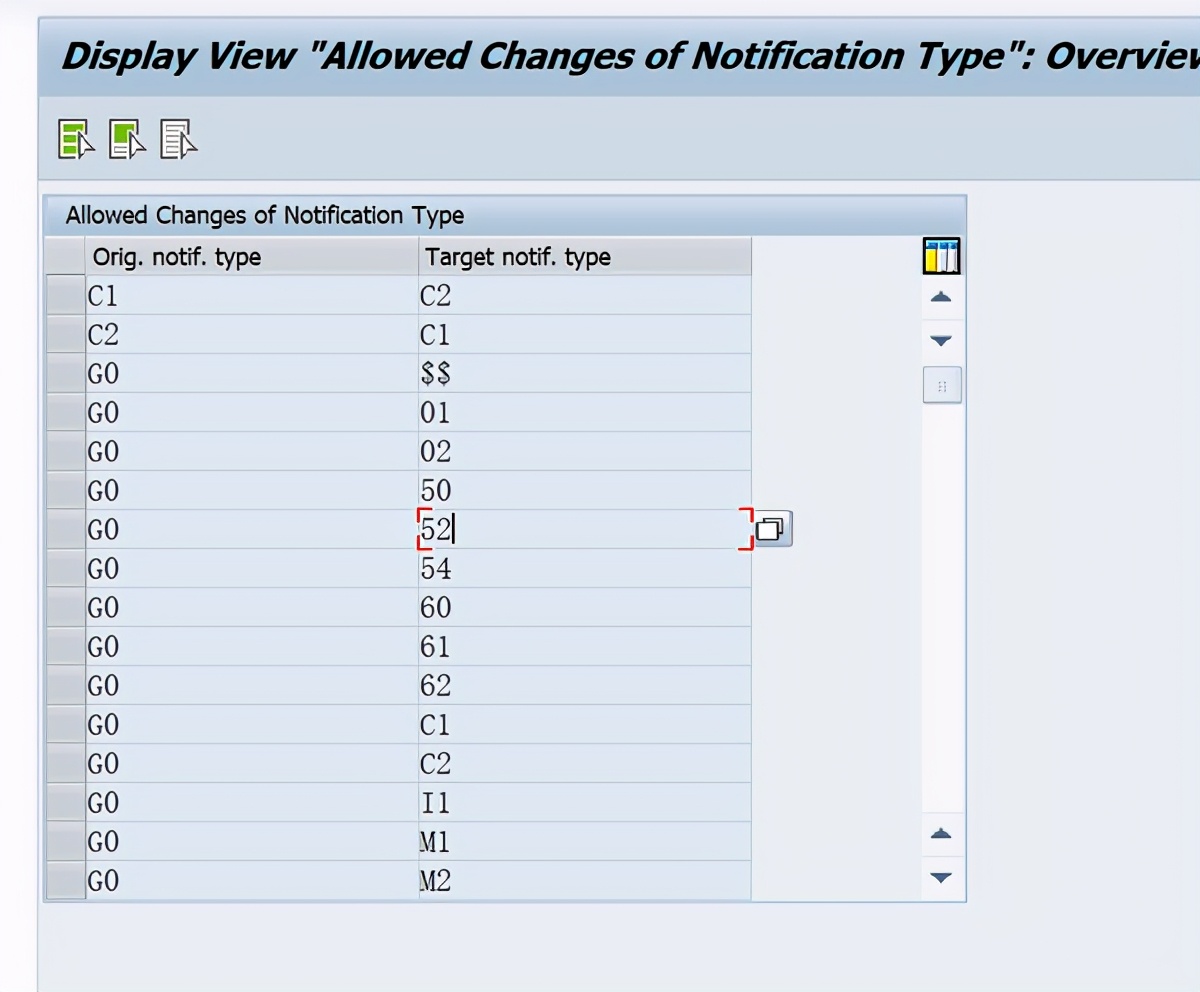The image size is (1200, 992).
Task: Click scroll-down arrow just above the scrollbar thumb
Action: [941, 341]
